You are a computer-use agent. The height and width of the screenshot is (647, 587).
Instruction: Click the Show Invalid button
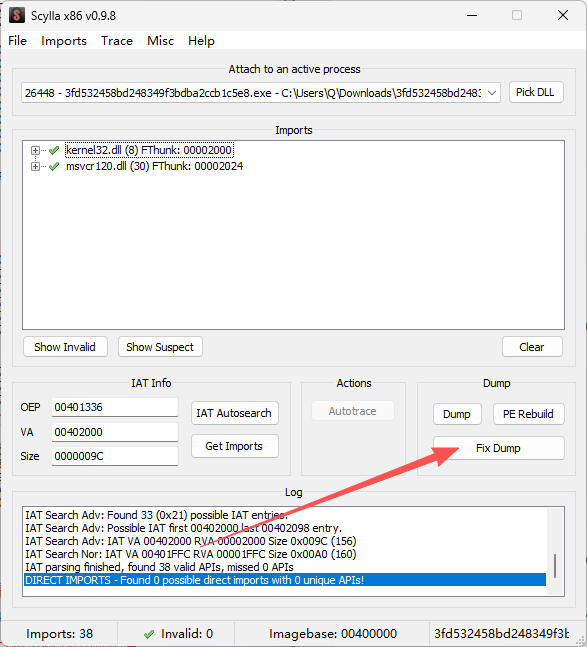(x=65, y=347)
